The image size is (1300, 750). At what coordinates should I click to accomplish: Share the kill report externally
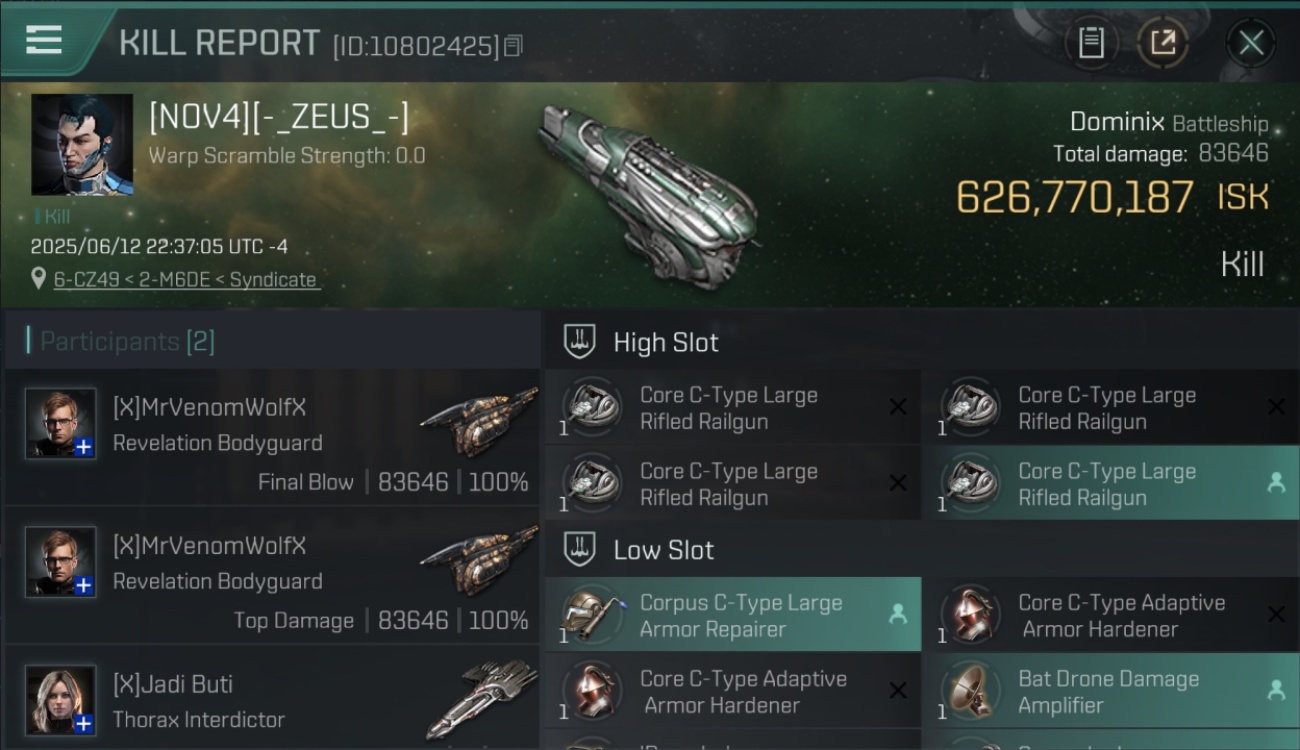(x=1163, y=42)
